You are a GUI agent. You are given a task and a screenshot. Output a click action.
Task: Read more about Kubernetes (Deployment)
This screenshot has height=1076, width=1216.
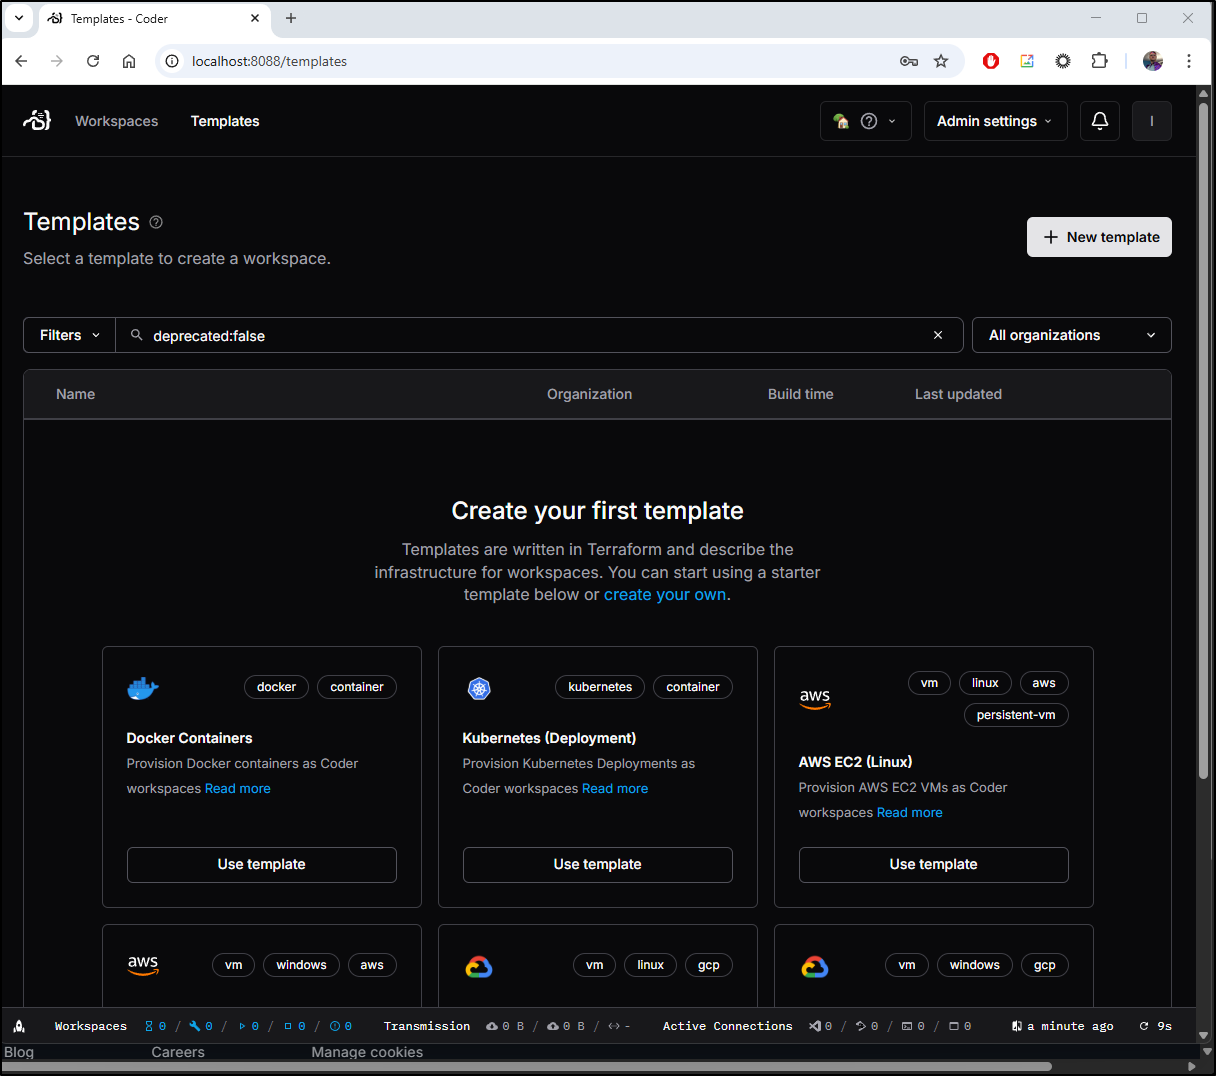(x=615, y=788)
